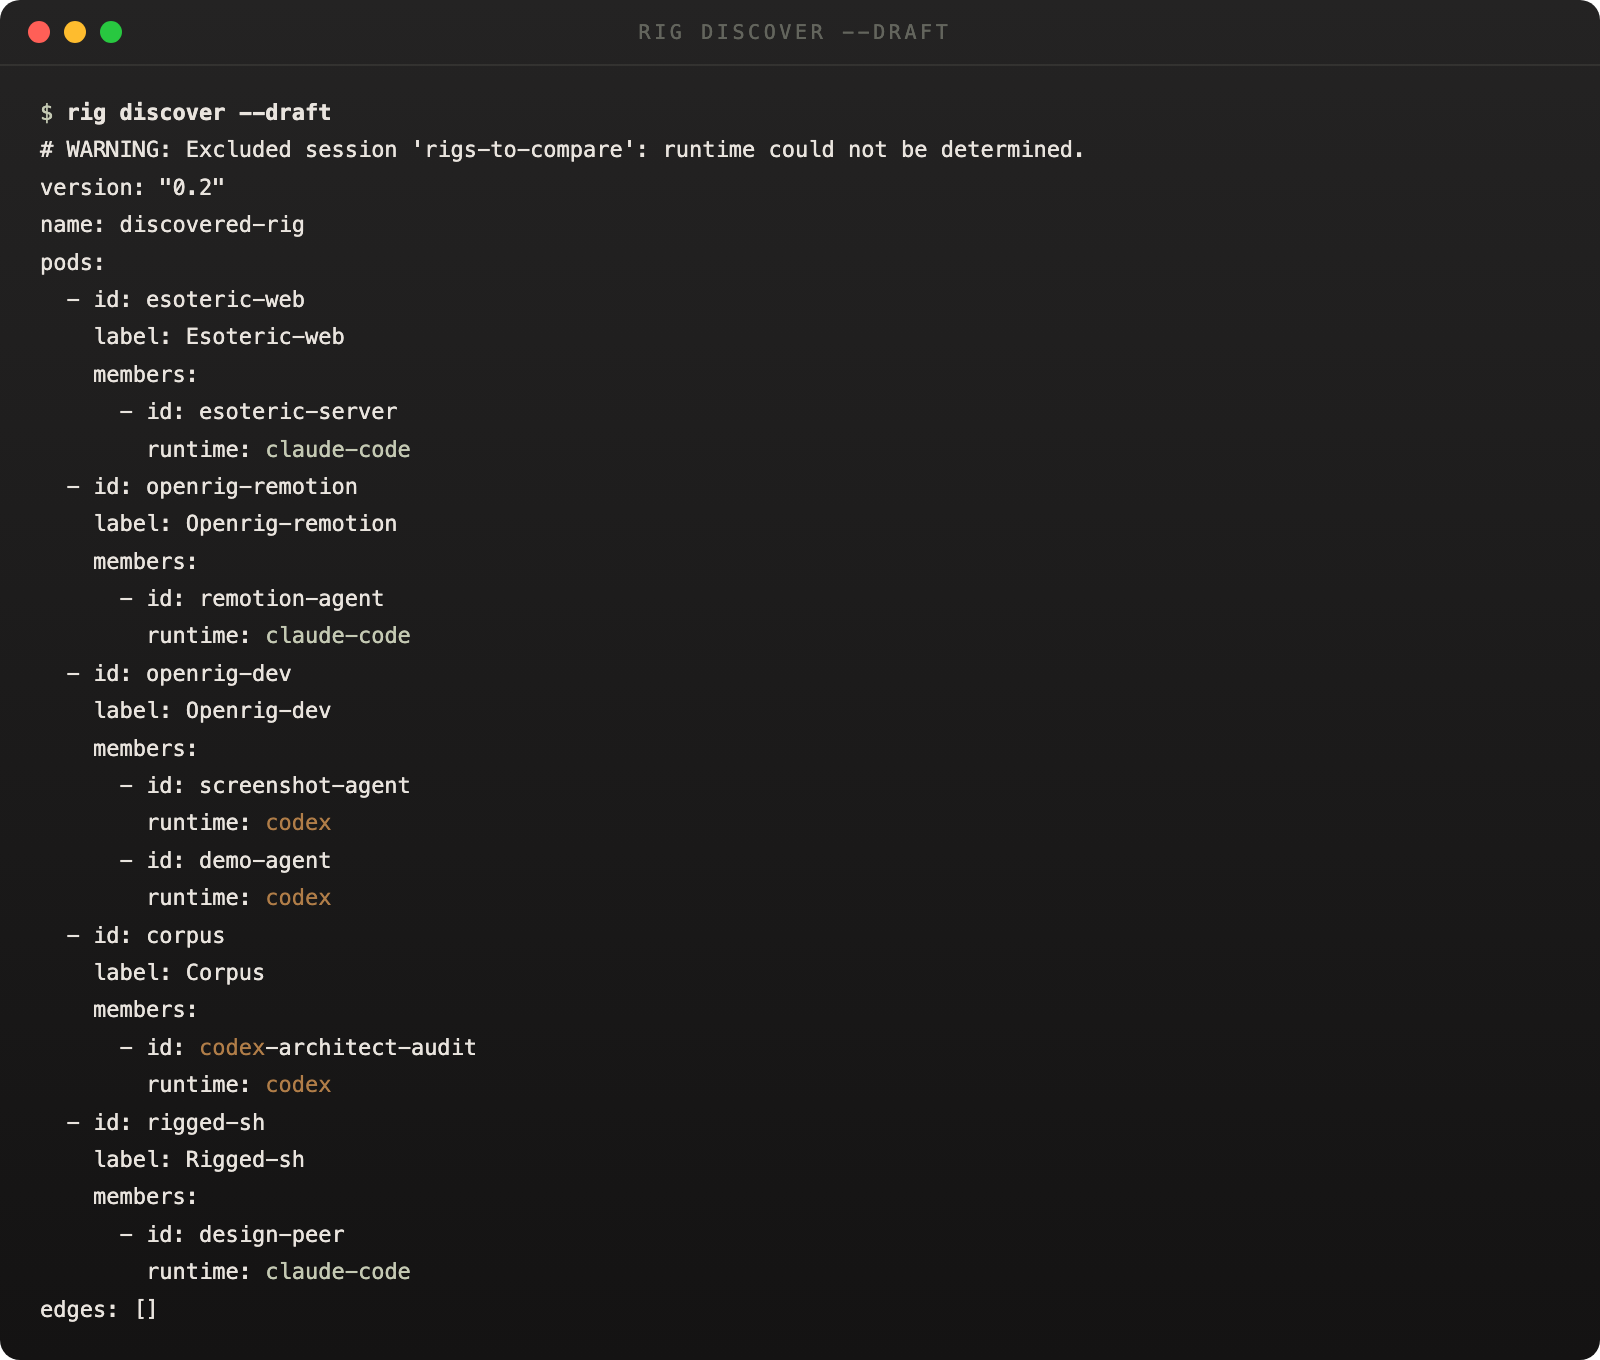This screenshot has width=1600, height=1360.
Task: Click the red close window button
Action: [39, 32]
